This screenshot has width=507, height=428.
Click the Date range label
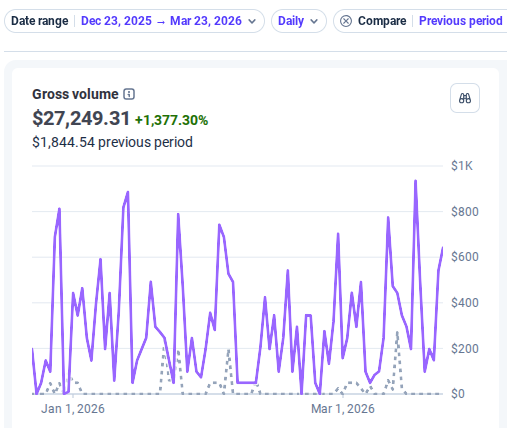click(x=40, y=21)
